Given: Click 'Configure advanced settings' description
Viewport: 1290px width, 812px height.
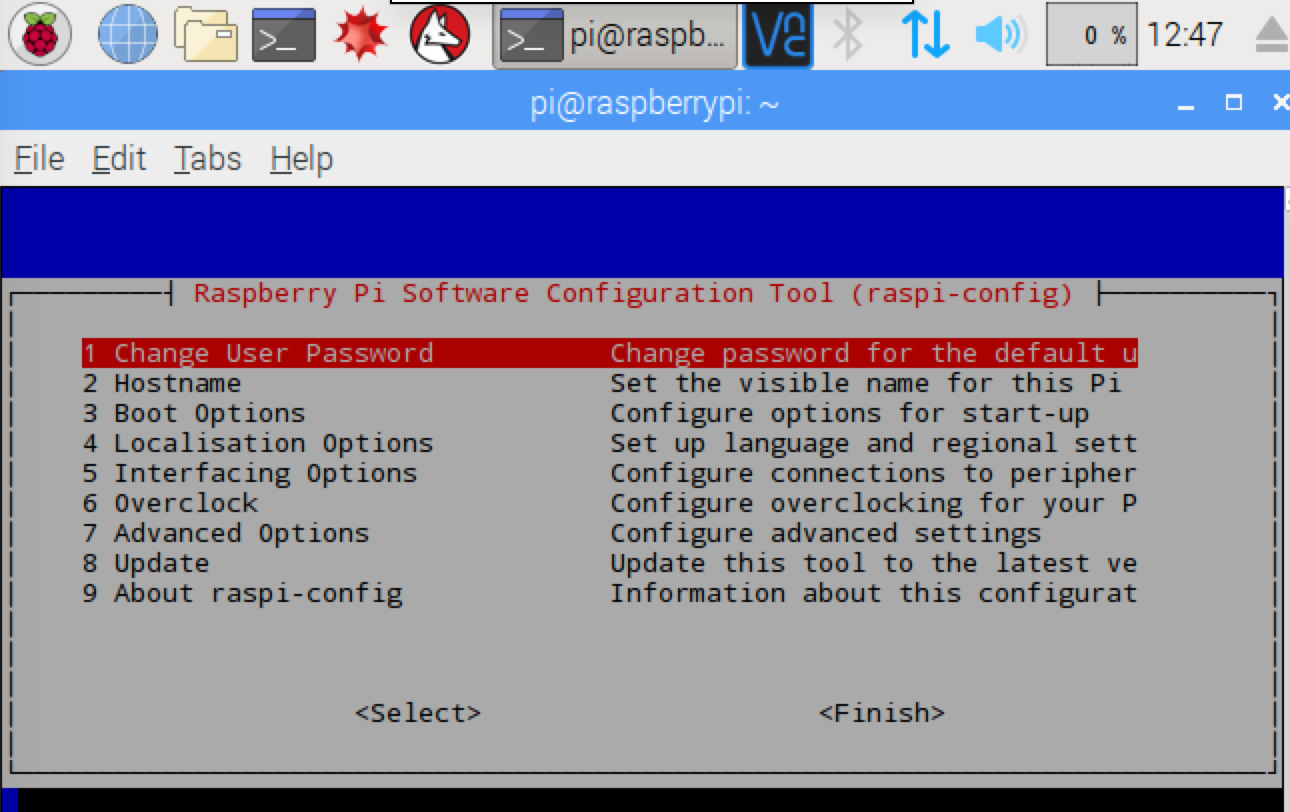Looking at the screenshot, I should (x=826, y=533).
